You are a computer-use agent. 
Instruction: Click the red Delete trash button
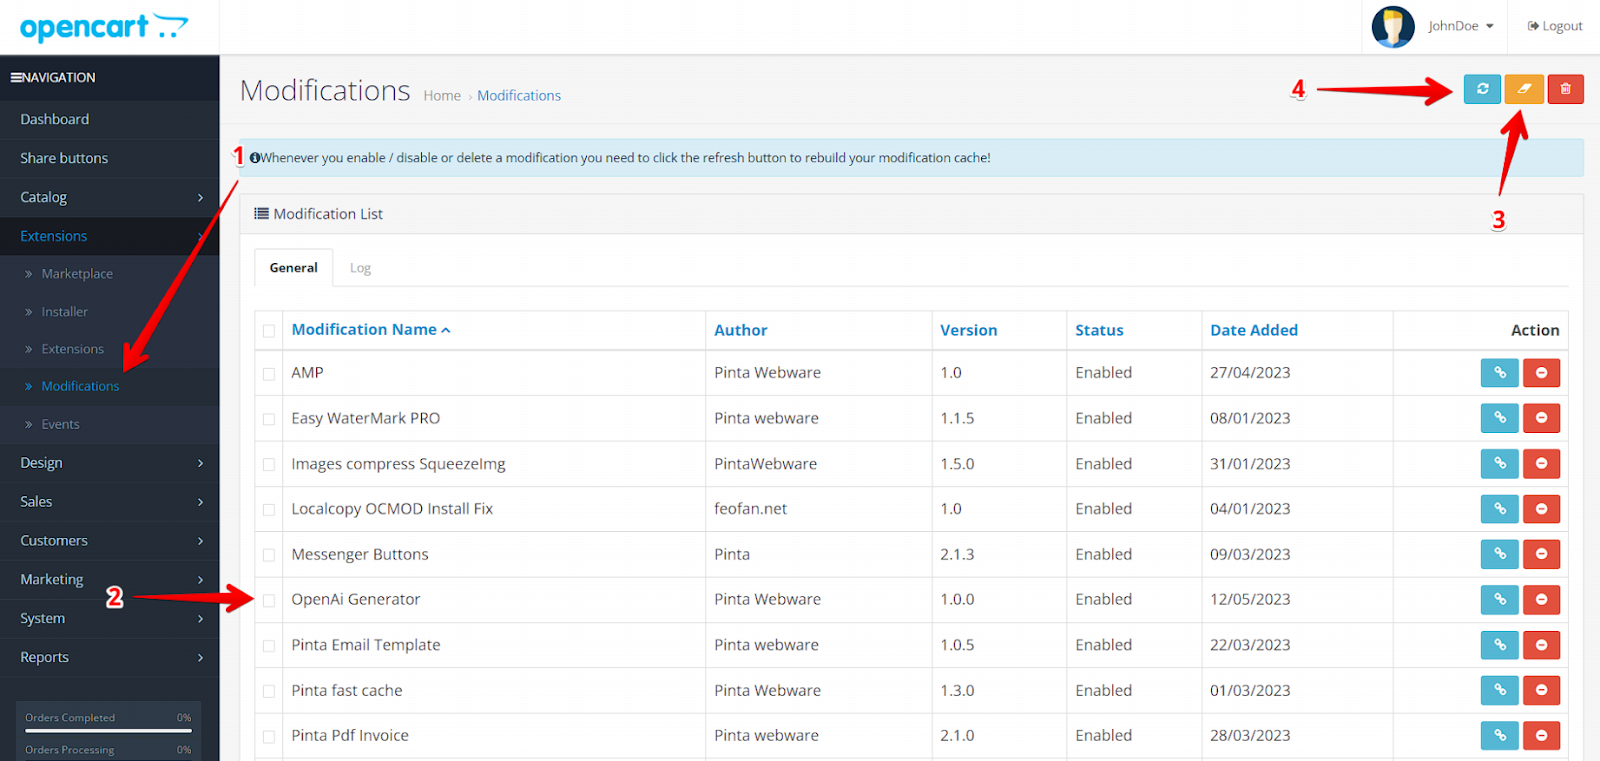click(x=1565, y=89)
